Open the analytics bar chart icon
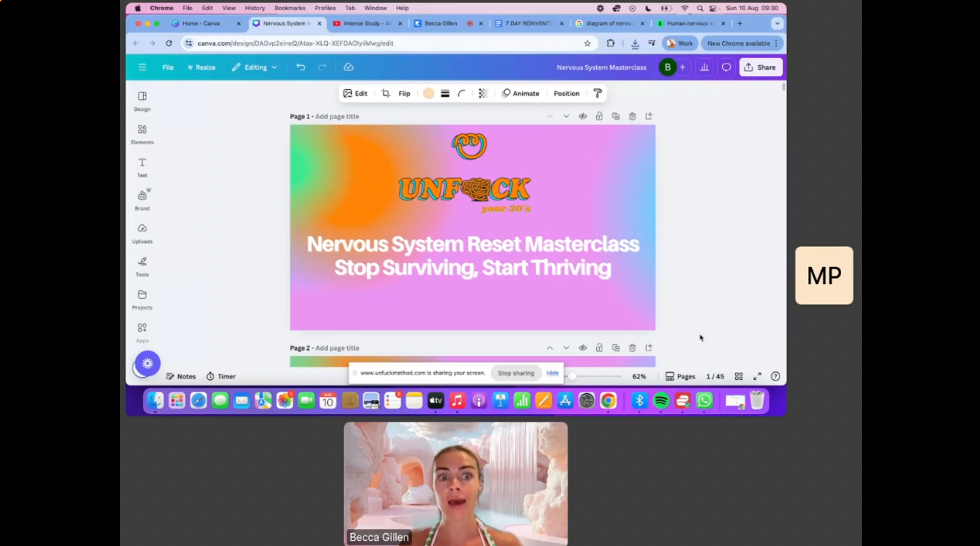This screenshot has height=546, width=980. (x=704, y=67)
